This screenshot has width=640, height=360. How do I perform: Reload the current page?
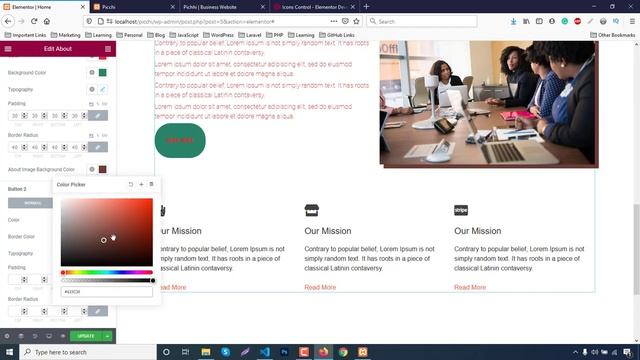(x=34, y=21)
